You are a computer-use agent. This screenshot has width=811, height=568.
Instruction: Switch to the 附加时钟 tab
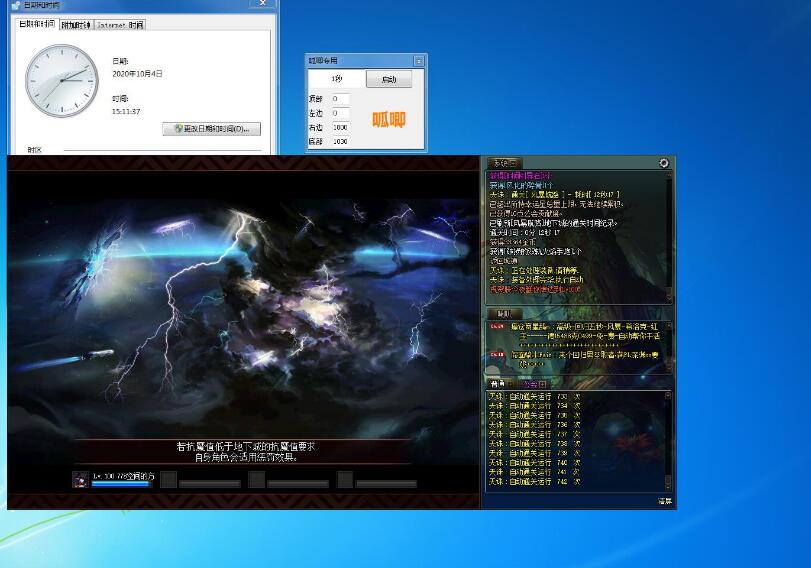tap(76, 25)
